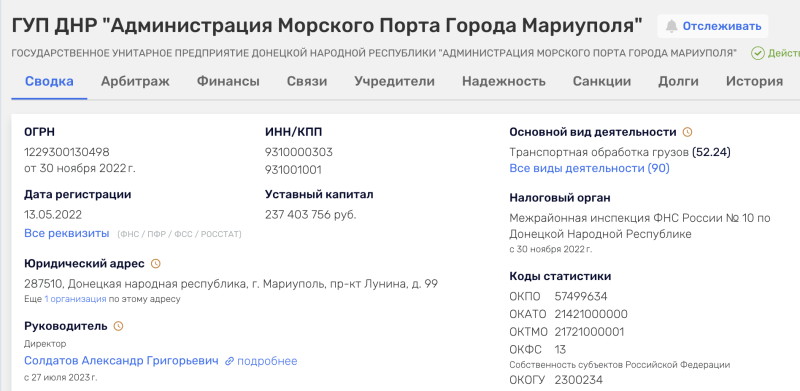Screen dimensions: 800x391
Task: Open the Санкции tab
Action: click(602, 81)
